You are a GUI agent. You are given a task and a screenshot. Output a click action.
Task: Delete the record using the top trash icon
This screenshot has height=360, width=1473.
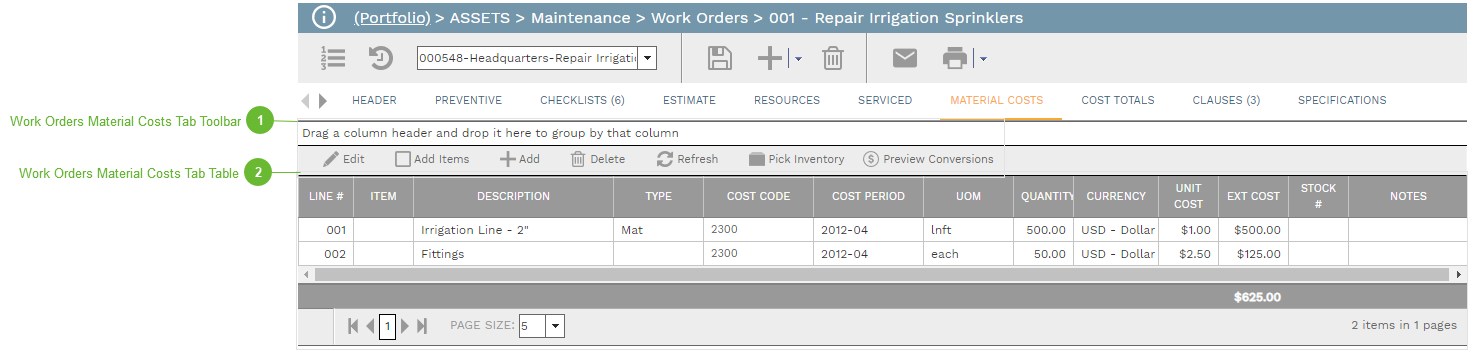833,59
